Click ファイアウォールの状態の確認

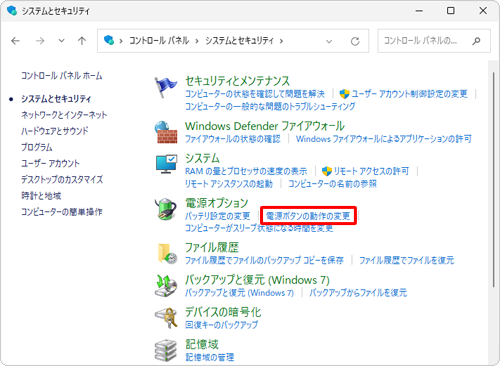pos(233,139)
